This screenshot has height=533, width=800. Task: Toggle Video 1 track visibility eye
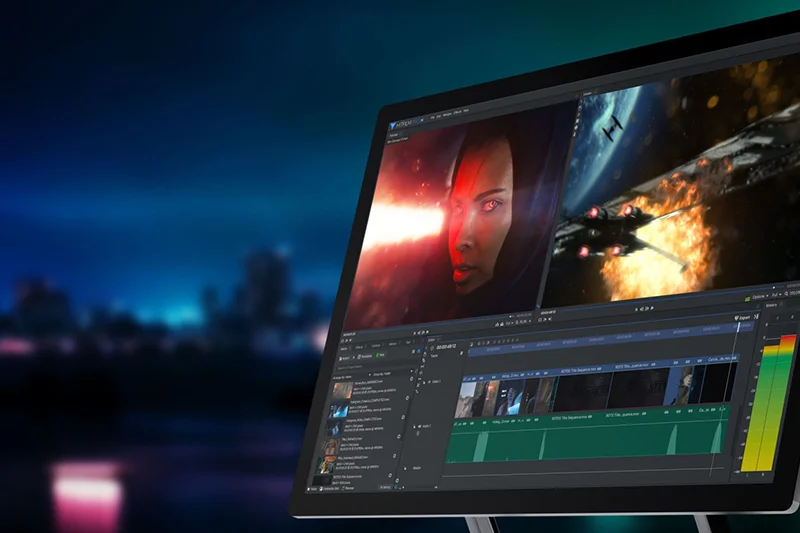point(429,382)
